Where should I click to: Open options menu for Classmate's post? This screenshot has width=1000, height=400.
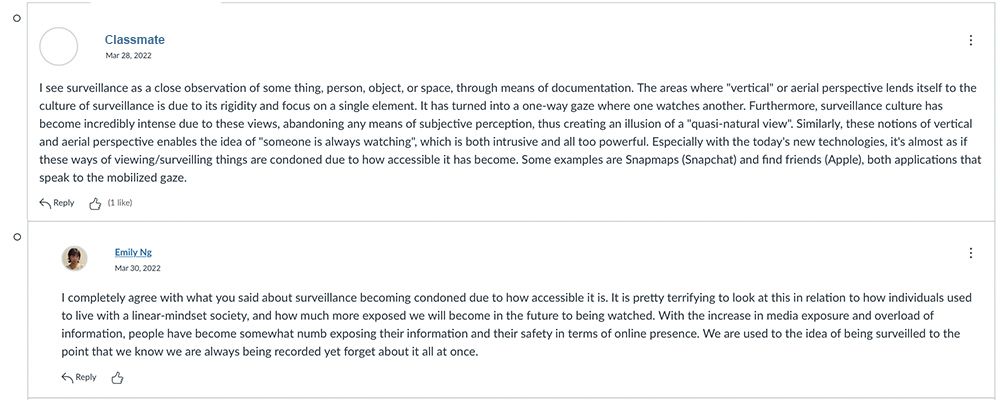(x=970, y=41)
